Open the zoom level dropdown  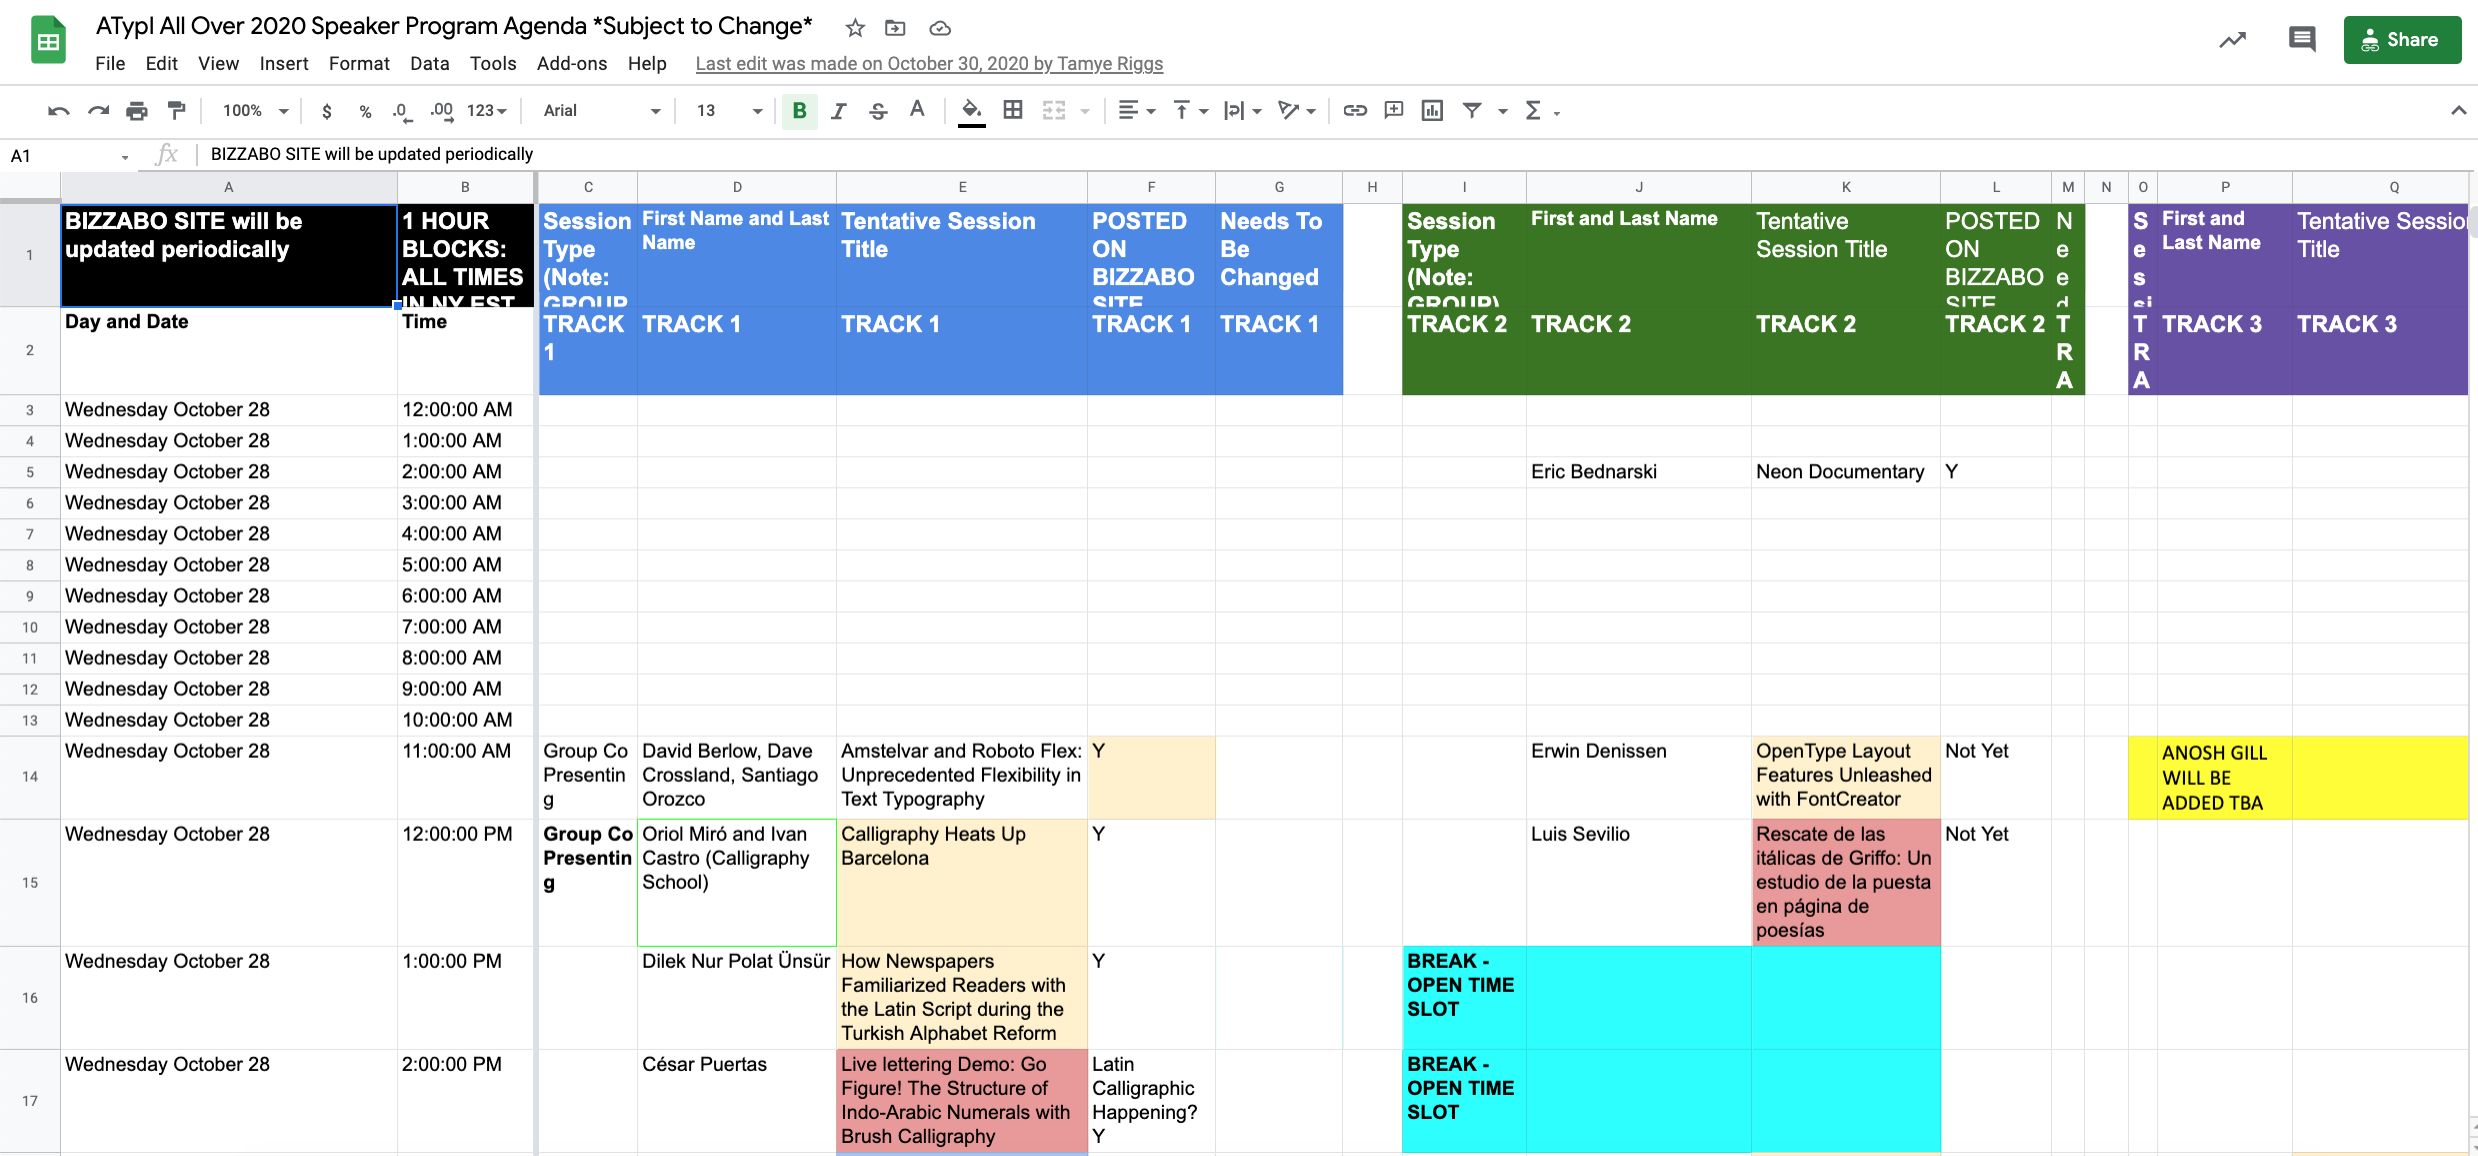click(x=255, y=111)
